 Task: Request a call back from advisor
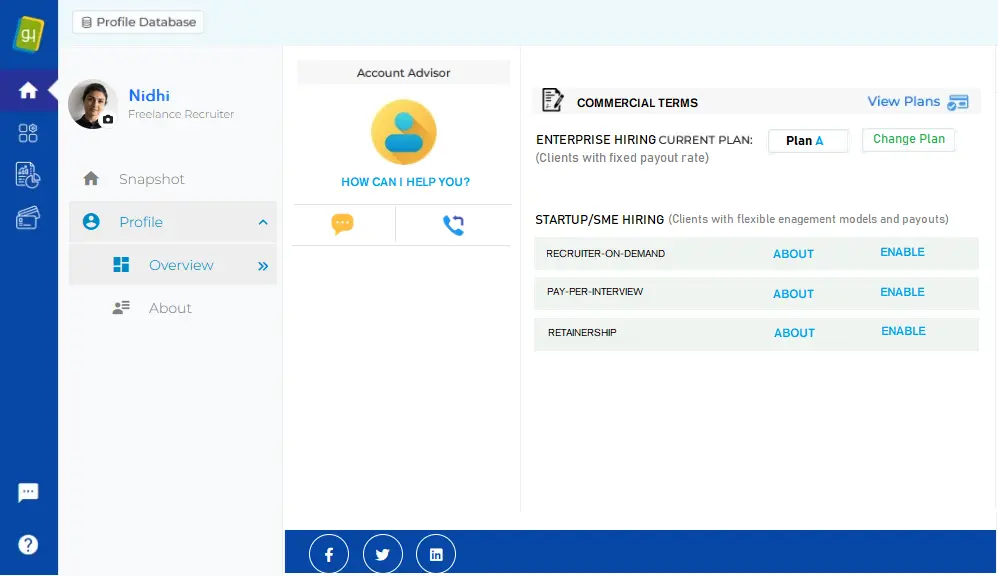pos(453,225)
